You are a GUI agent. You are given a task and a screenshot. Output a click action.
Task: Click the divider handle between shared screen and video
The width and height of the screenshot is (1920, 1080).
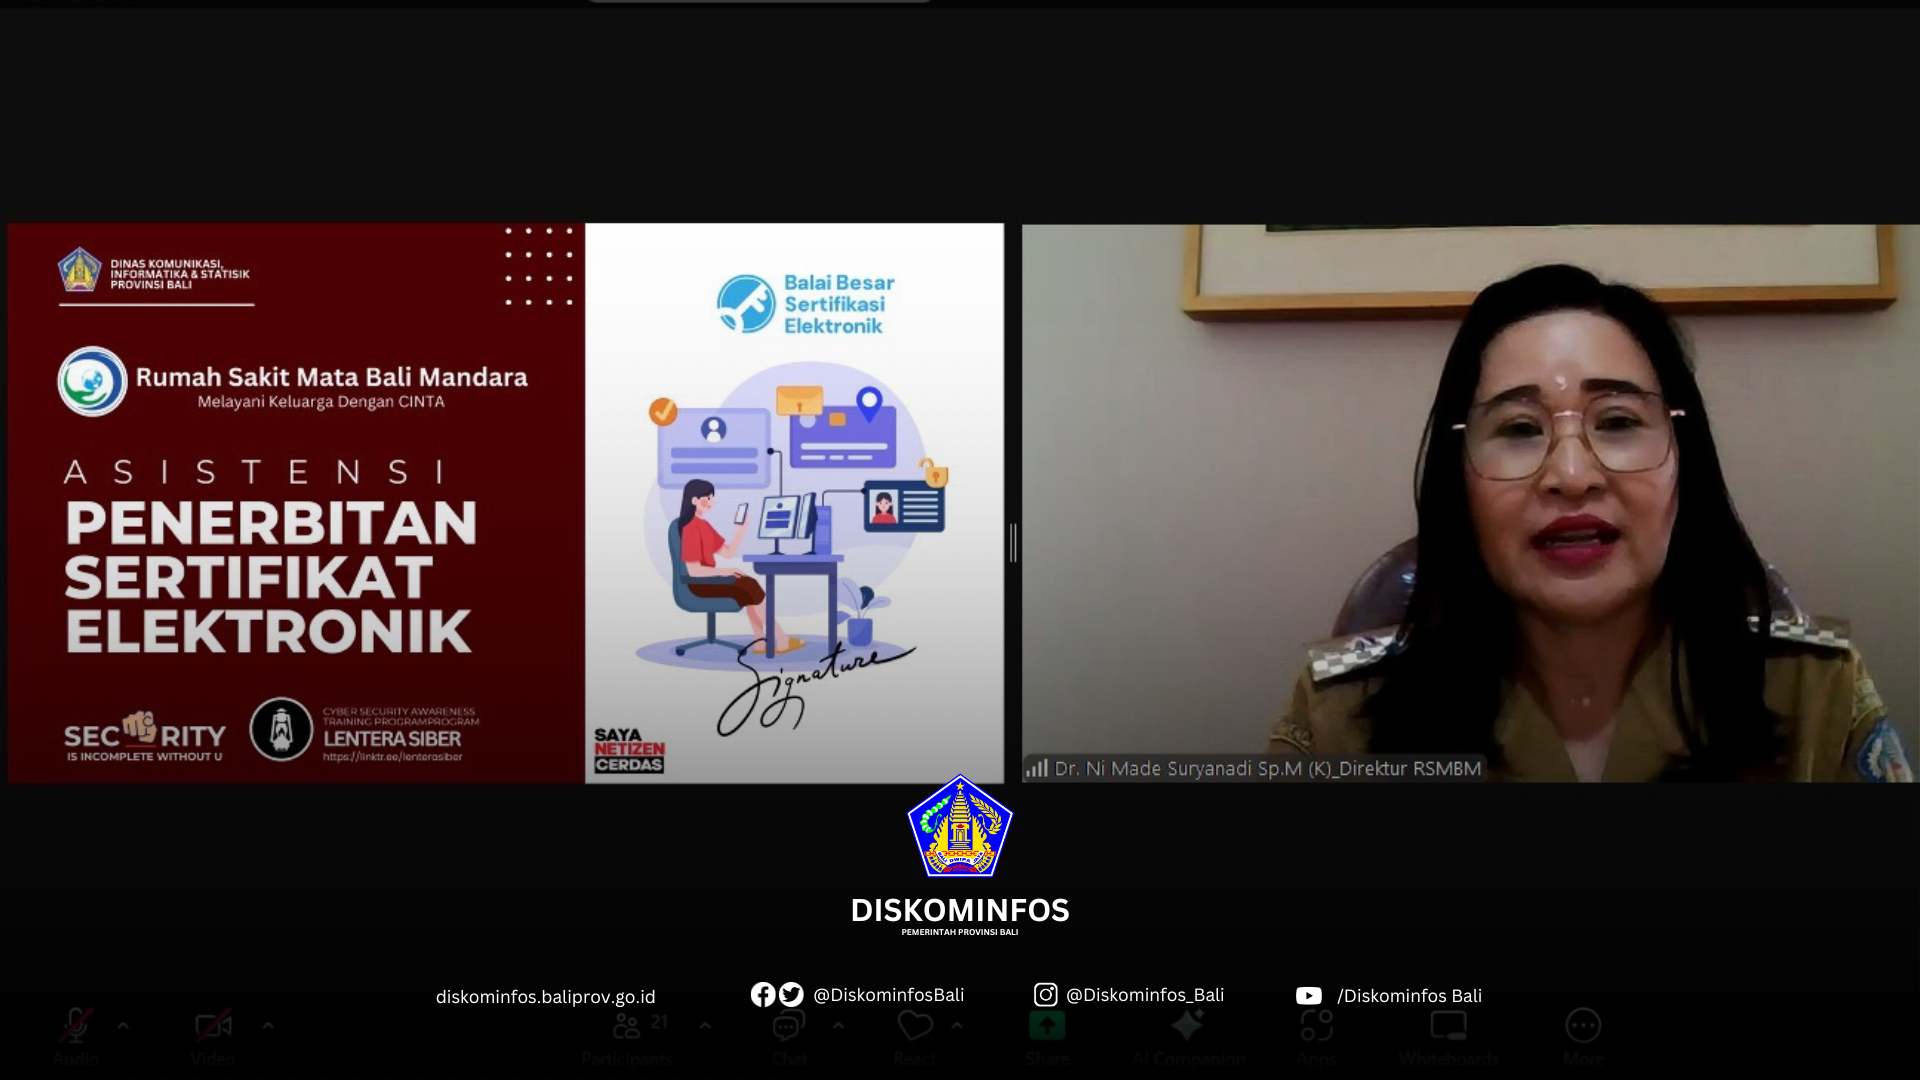point(1013,543)
